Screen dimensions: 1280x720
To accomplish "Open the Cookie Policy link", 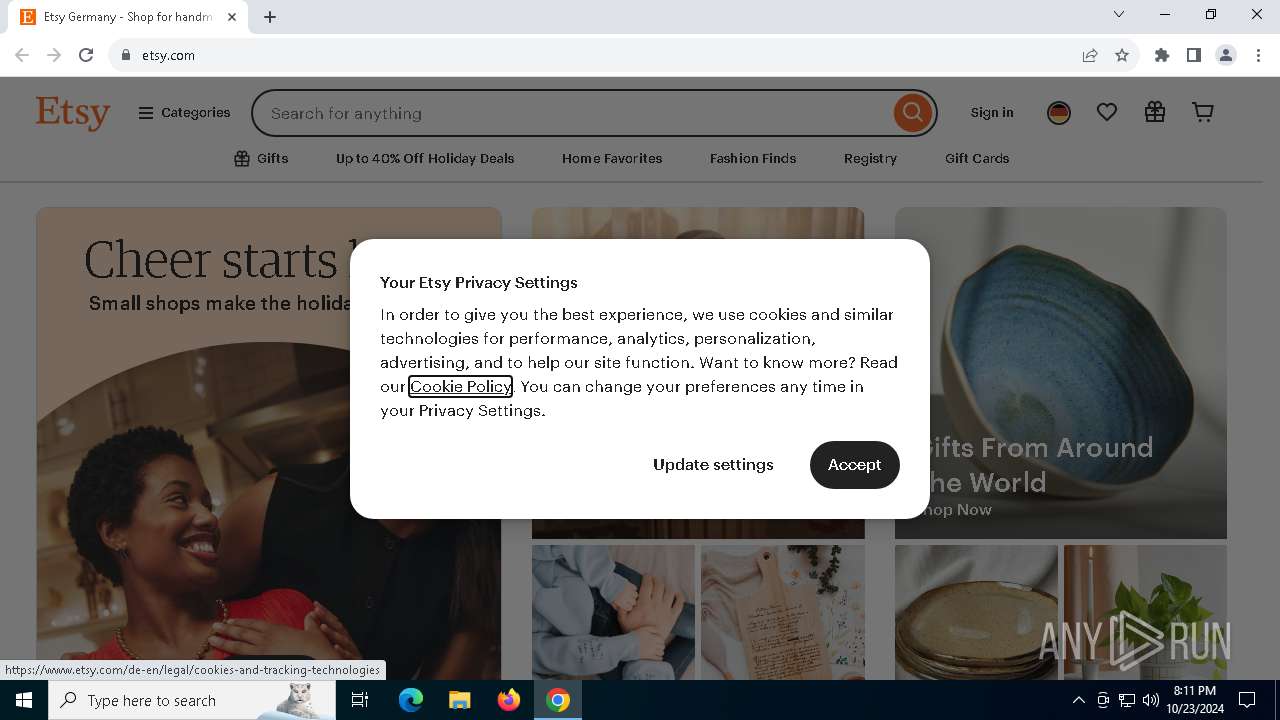I will (460, 386).
